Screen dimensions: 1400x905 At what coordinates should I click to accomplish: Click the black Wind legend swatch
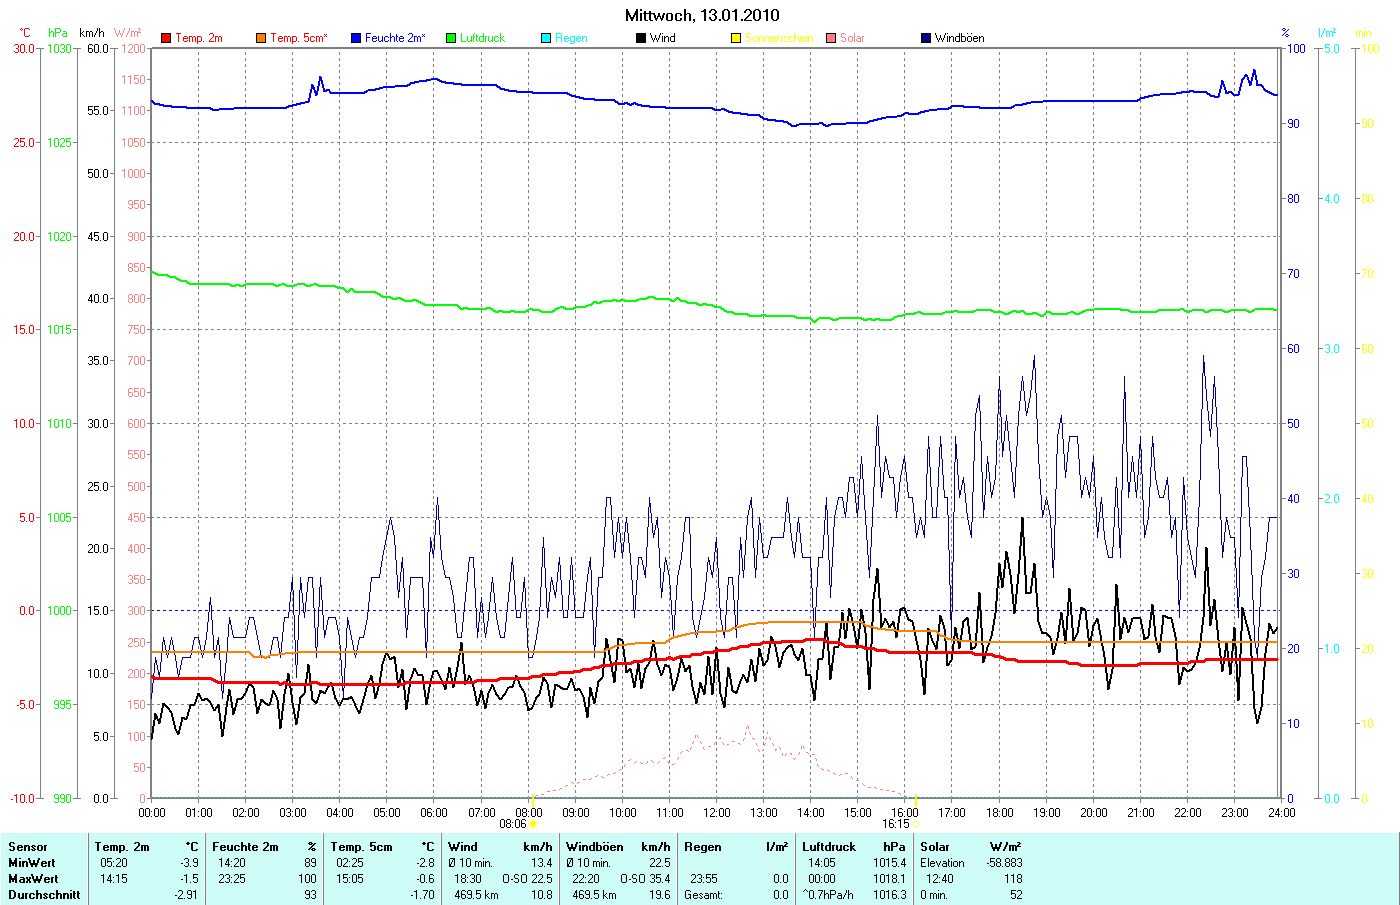tap(641, 38)
